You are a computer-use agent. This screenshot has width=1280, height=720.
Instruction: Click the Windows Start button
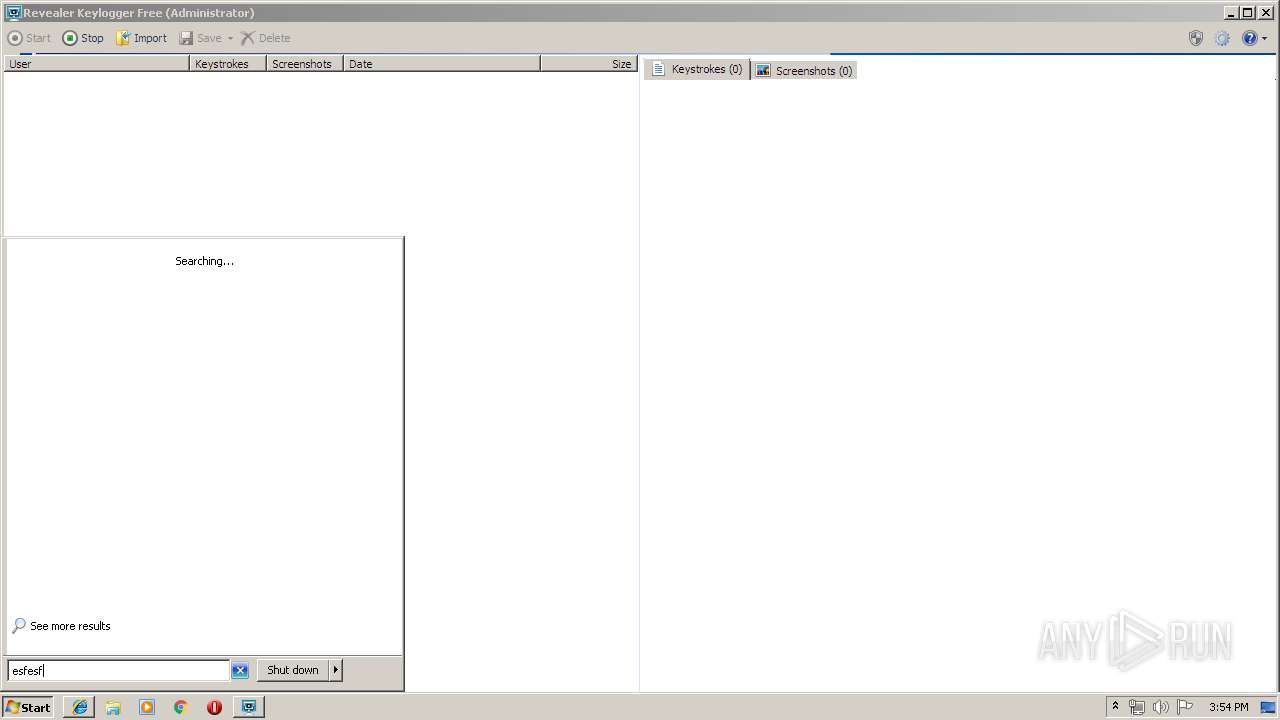tap(28, 707)
